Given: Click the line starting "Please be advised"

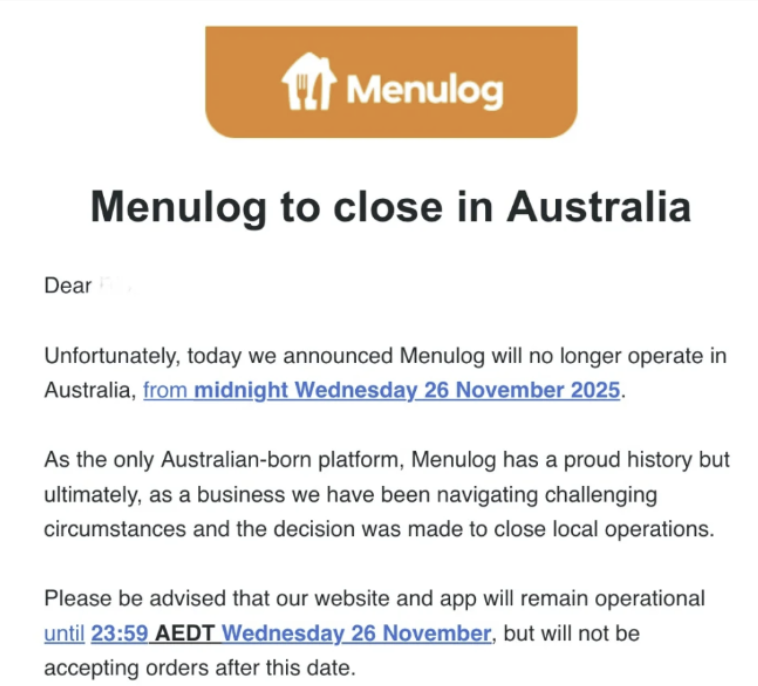Looking at the screenshot, I should pos(375,599).
